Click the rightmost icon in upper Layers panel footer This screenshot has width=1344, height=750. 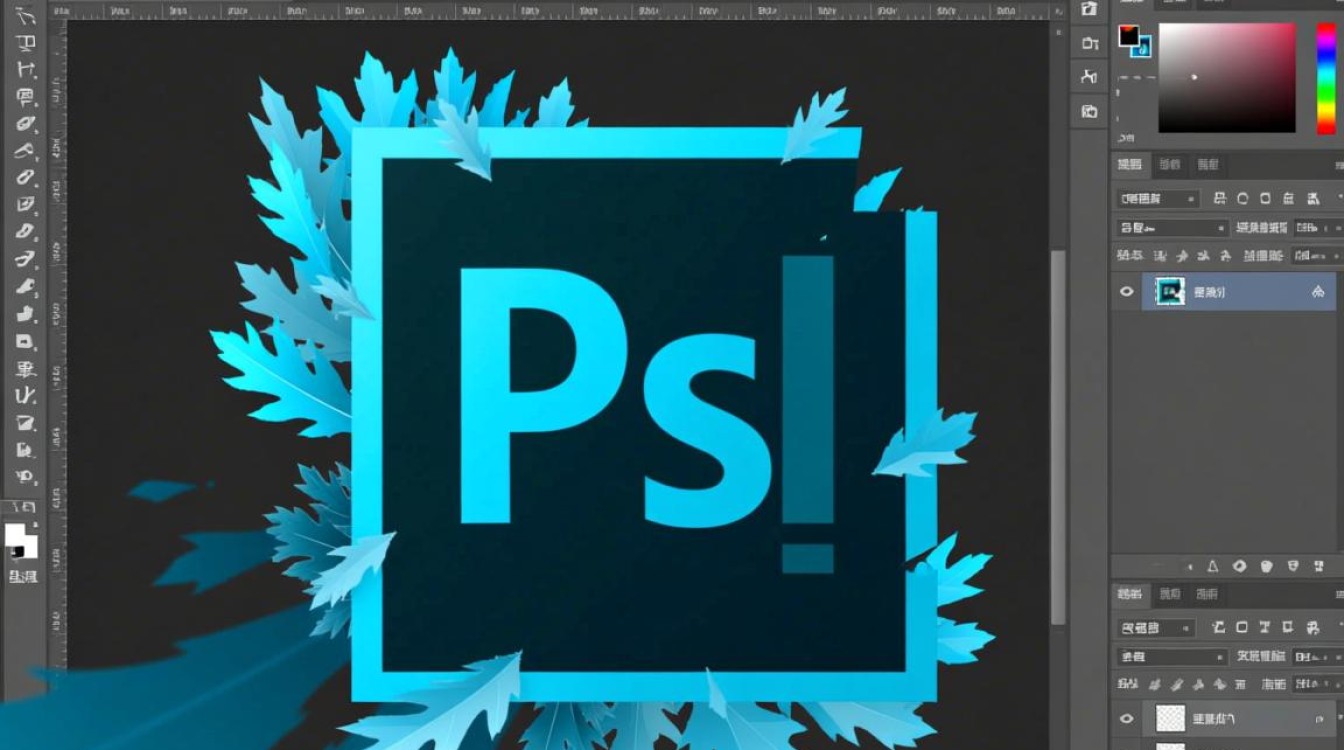1320,566
